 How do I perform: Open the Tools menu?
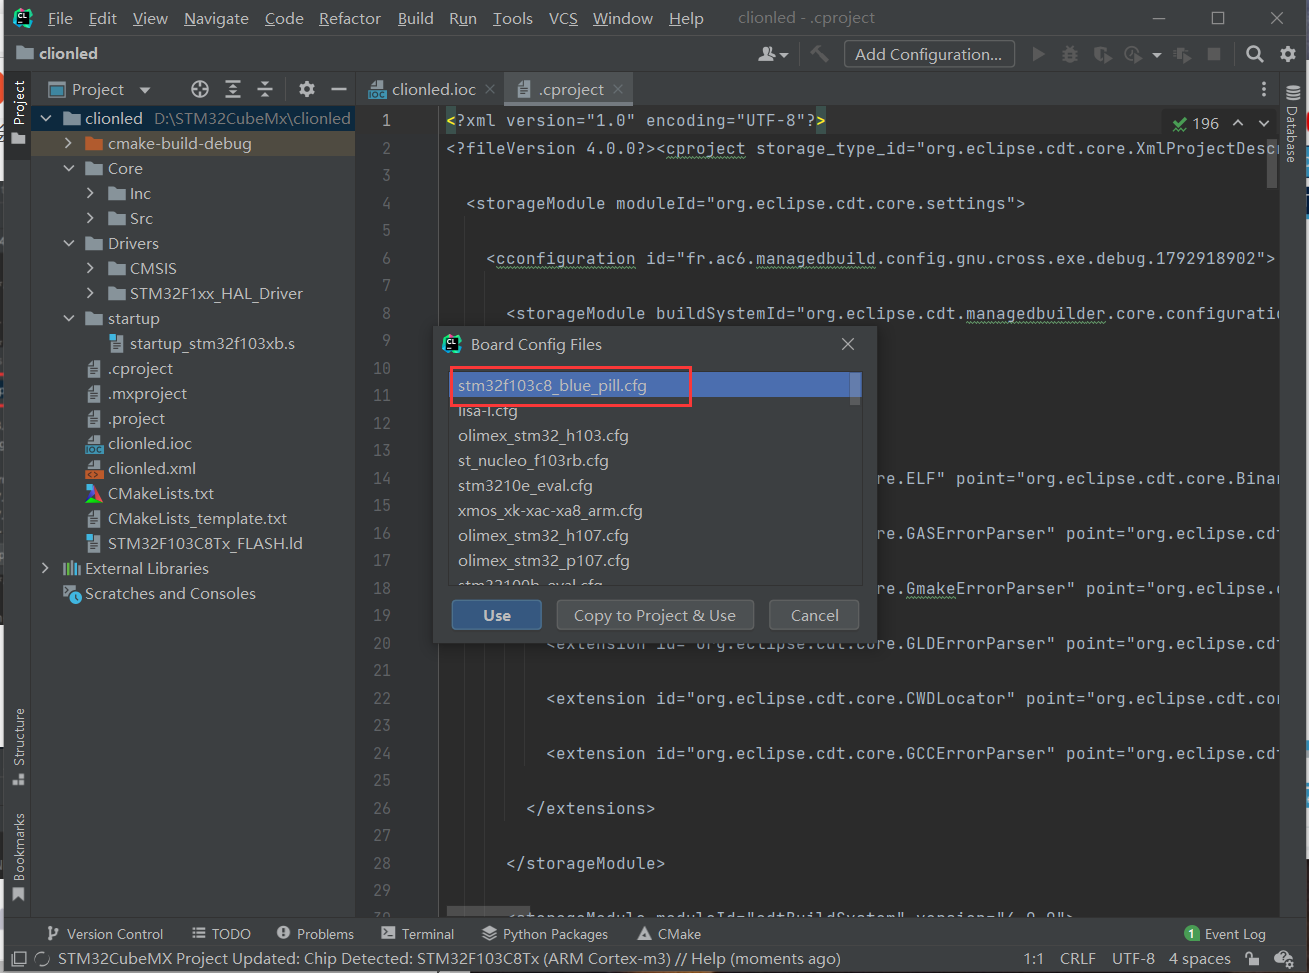(513, 18)
